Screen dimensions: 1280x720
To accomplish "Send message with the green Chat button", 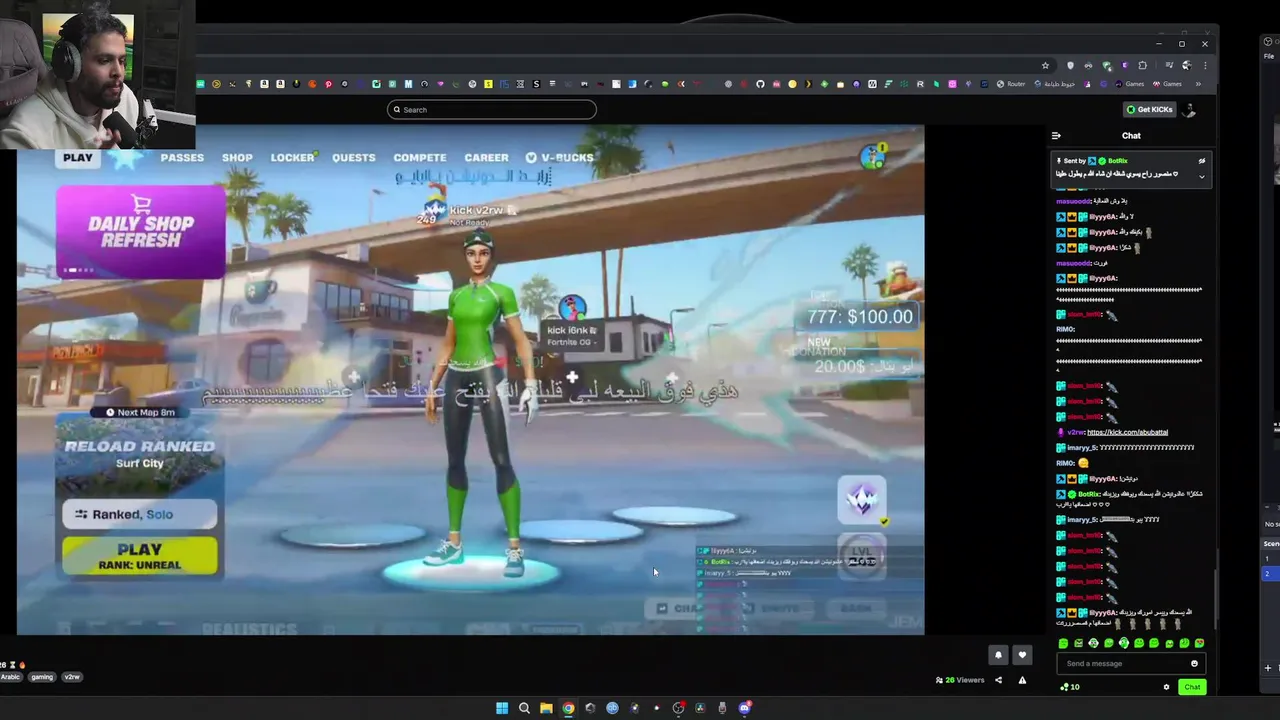I will click(1192, 687).
